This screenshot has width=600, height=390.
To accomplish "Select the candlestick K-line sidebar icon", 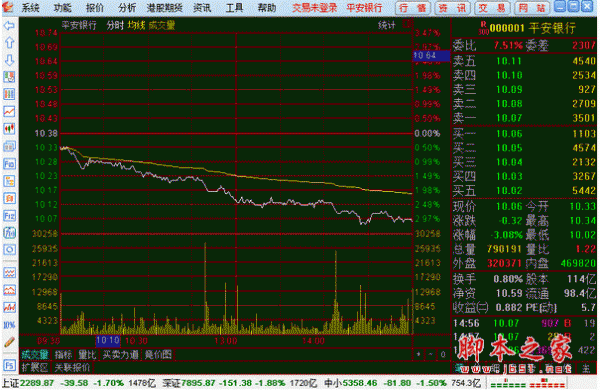I will coord(9,129).
